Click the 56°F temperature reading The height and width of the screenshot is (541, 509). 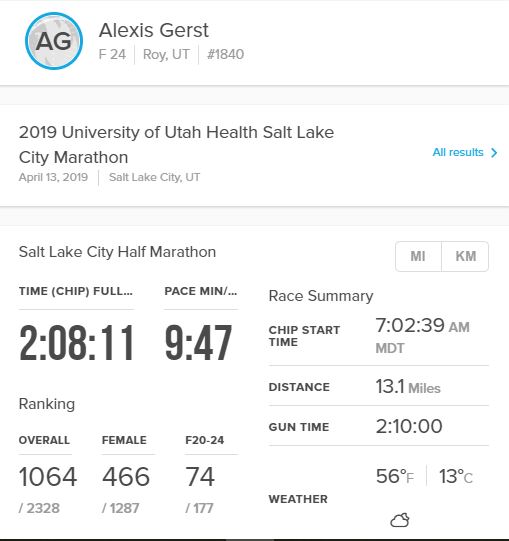pos(395,476)
